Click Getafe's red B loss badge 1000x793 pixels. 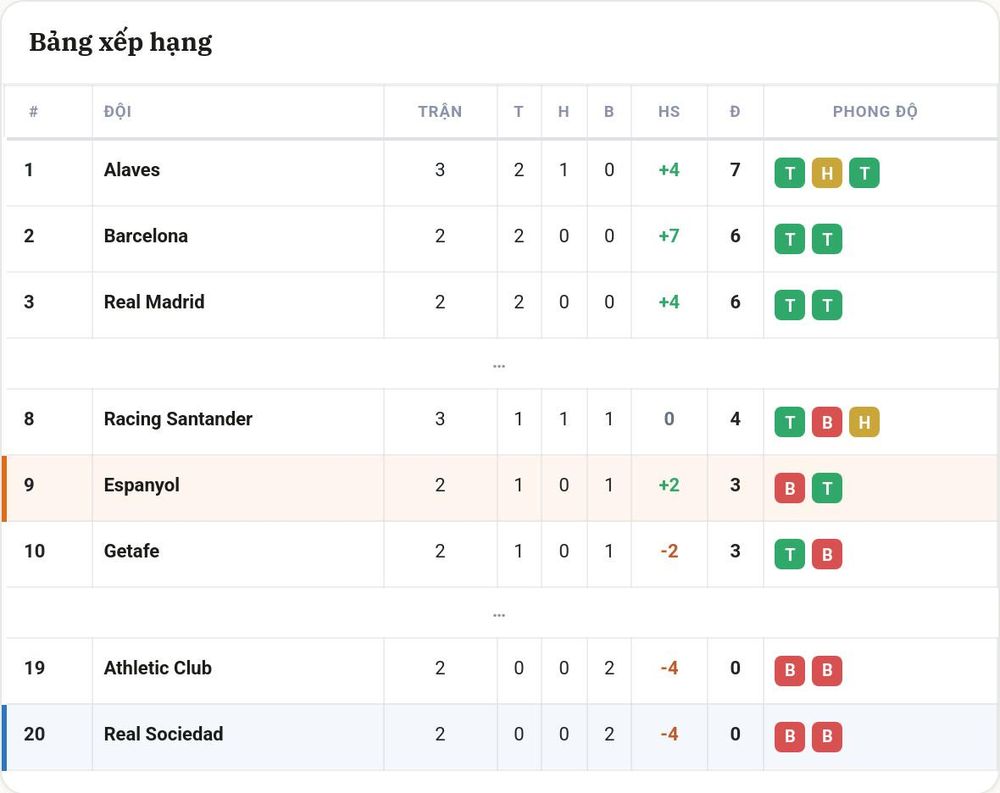[x=827, y=554]
